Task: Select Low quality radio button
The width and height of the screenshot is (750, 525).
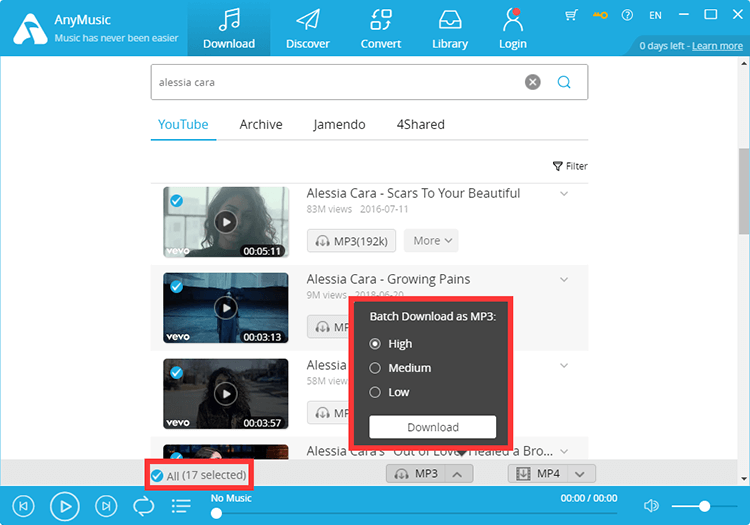Action: (x=375, y=392)
